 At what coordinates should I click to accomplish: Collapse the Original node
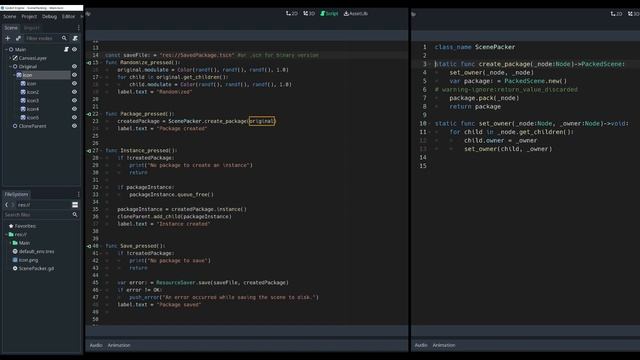[10, 66]
